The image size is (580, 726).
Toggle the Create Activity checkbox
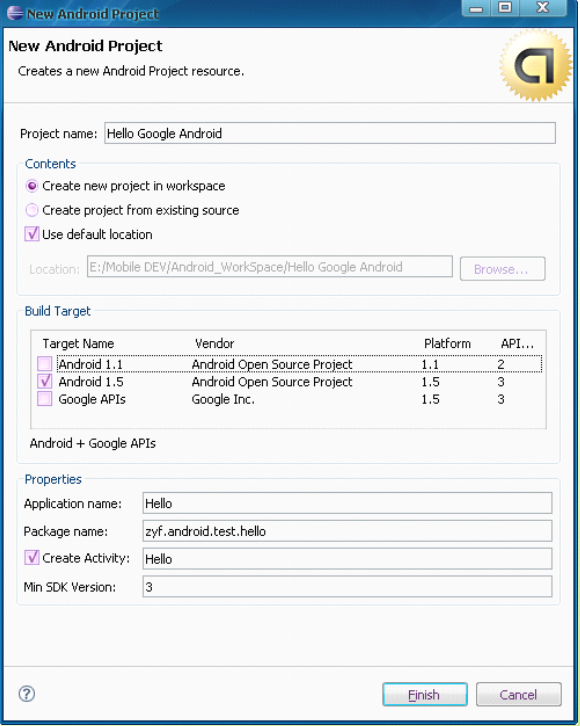pyautogui.click(x=31, y=557)
